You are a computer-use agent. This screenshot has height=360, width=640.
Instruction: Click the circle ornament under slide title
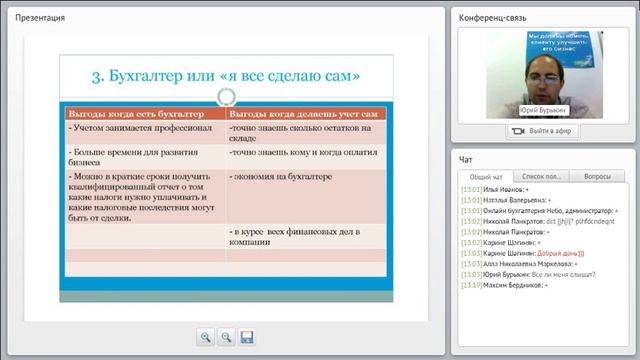[227, 97]
